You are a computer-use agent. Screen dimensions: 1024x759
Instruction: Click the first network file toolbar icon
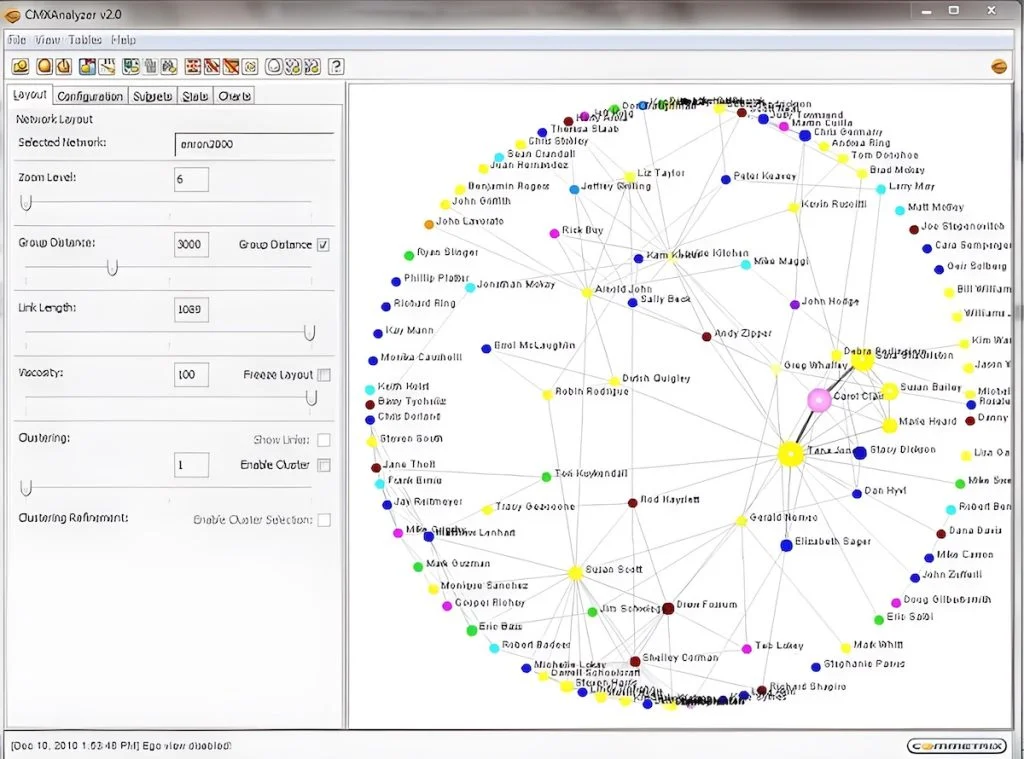tap(22, 65)
